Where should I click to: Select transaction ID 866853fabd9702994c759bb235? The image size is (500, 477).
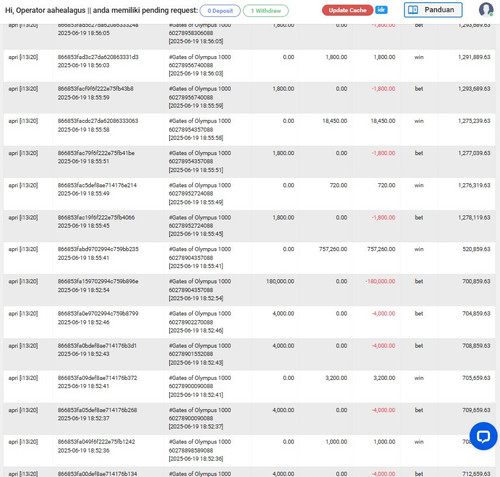coord(98,249)
